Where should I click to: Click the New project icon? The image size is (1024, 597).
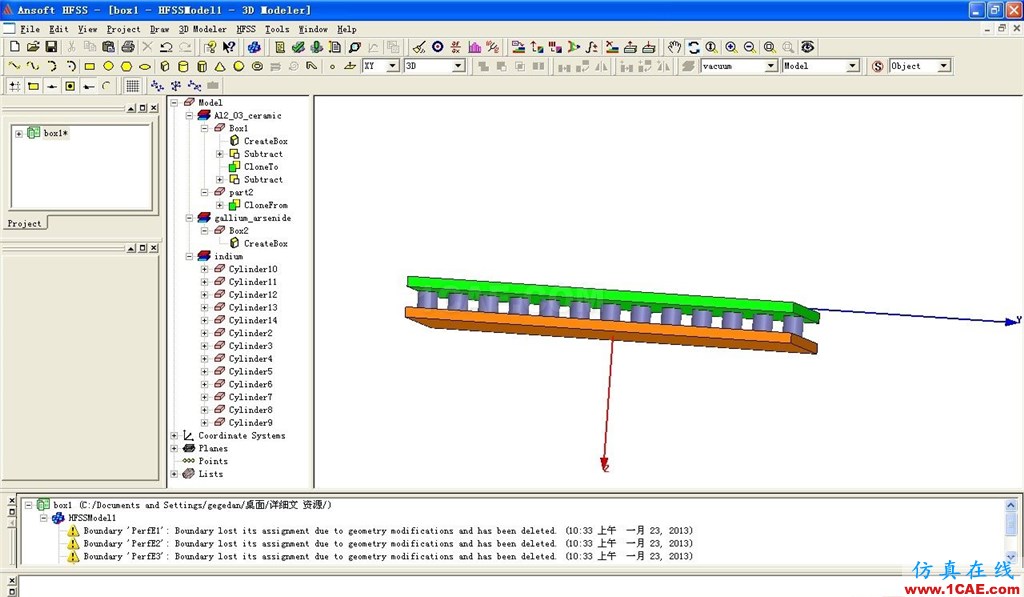click(x=14, y=47)
